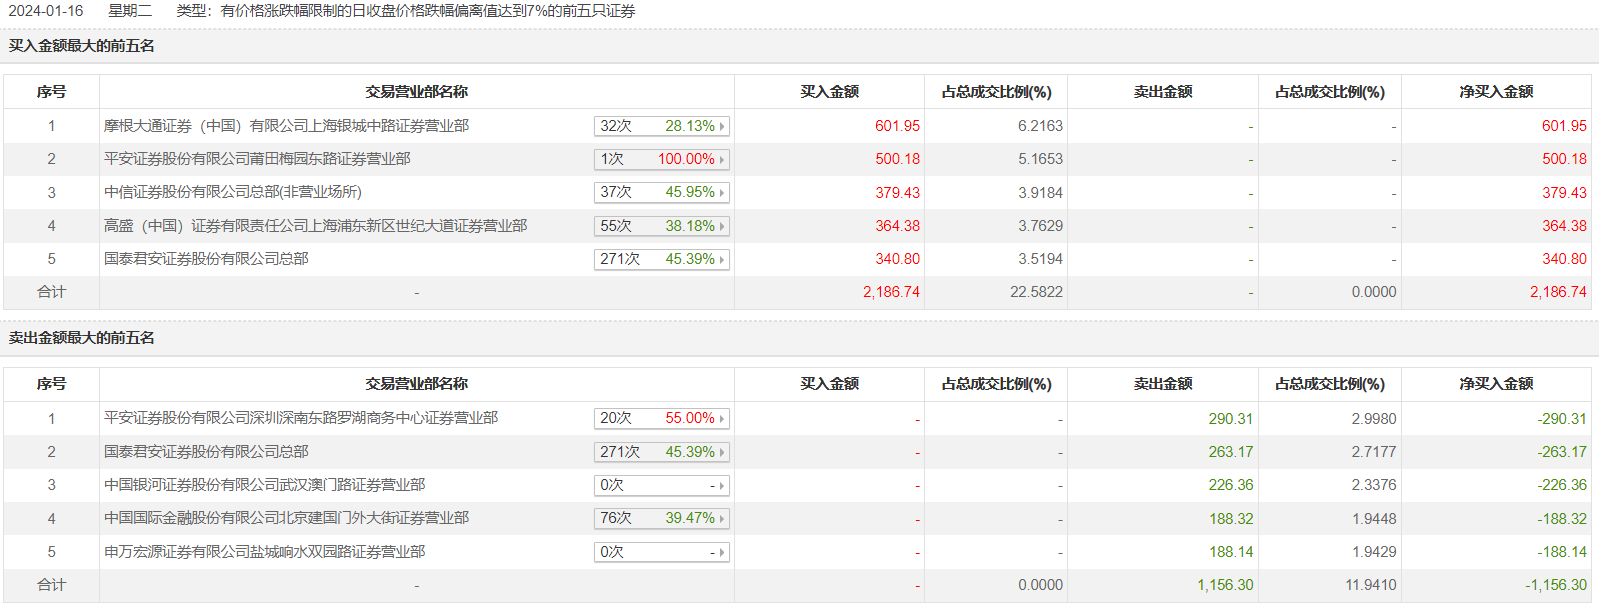This screenshot has width=1599, height=611.
Task: Expand 32次 28.13% stats box
Action: [662, 126]
